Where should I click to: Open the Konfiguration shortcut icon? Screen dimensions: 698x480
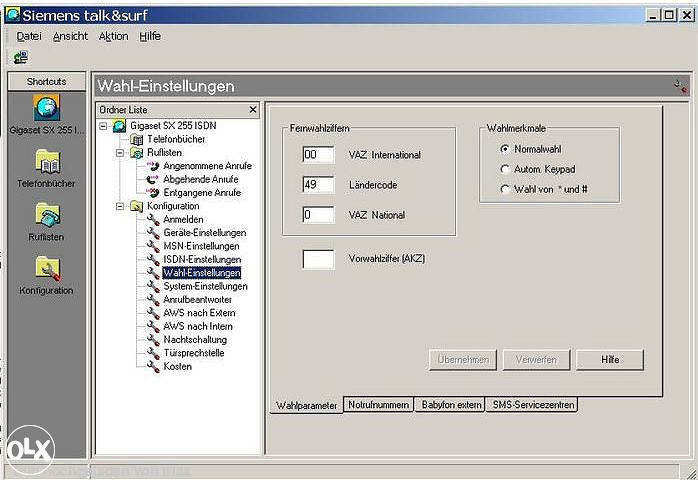[48, 268]
